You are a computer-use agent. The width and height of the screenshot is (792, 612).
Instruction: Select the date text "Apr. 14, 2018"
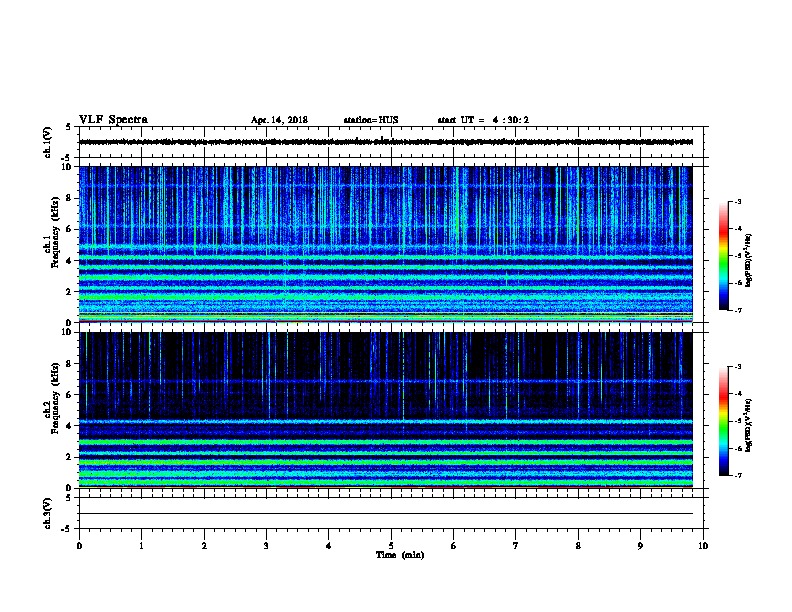click(x=279, y=120)
